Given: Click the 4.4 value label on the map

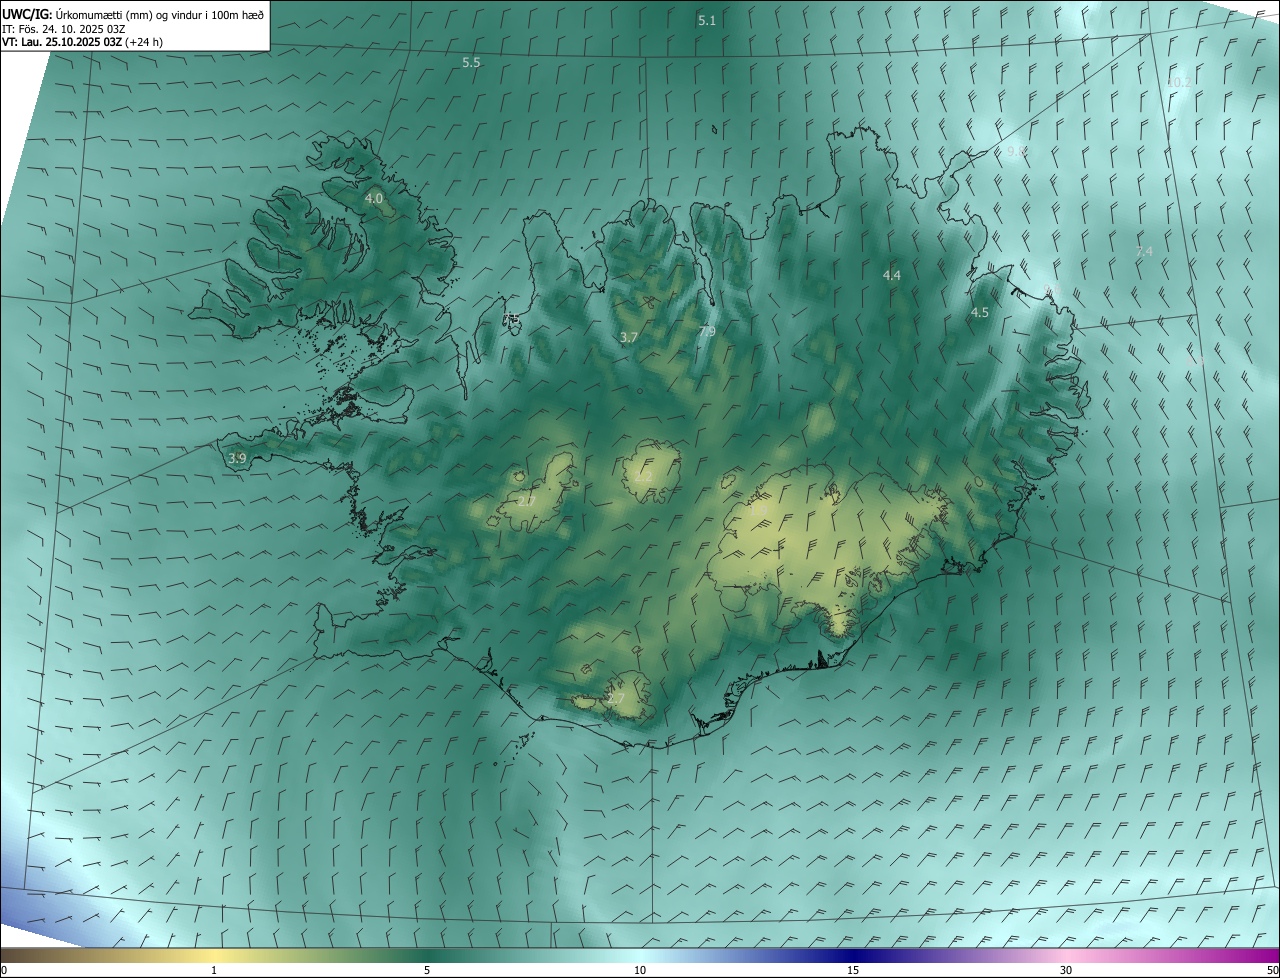Looking at the screenshot, I should tap(892, 275).
